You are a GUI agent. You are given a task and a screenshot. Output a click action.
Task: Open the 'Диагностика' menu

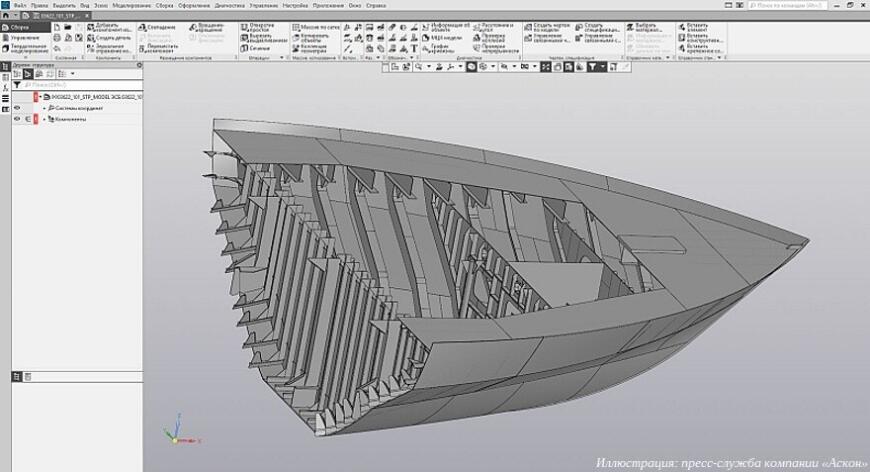pyautogui.click(x=229, y=5)
